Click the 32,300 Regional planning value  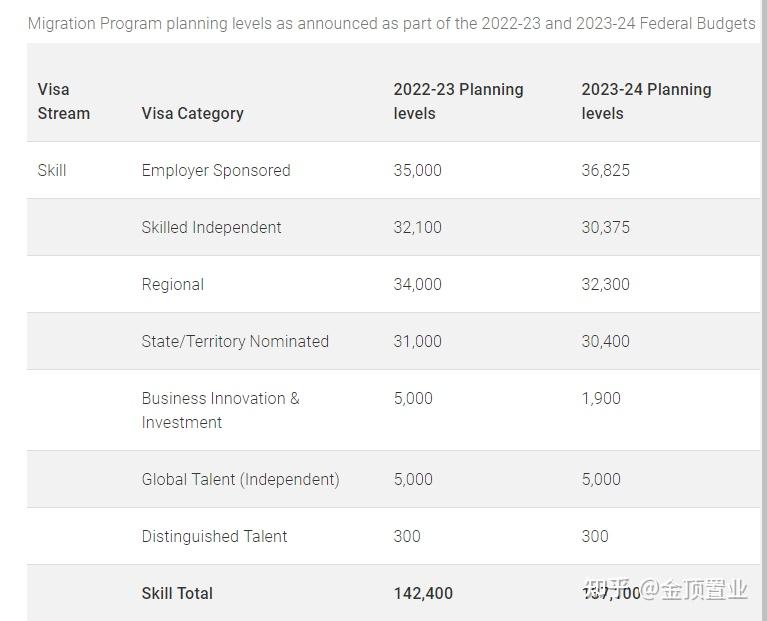[605, 284]
